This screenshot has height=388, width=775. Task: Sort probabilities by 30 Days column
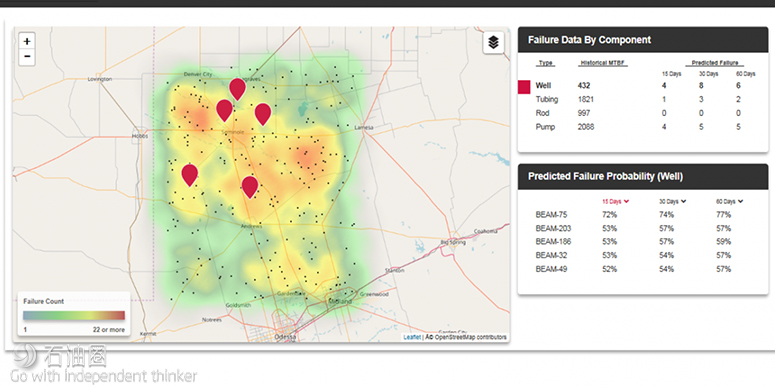(x=672, y=201)
